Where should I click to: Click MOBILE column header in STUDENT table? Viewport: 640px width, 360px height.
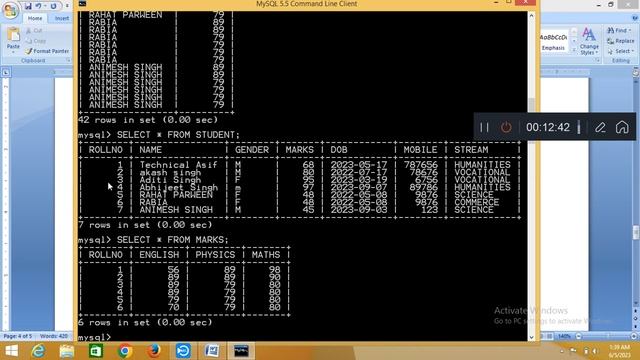click(420, 150)
